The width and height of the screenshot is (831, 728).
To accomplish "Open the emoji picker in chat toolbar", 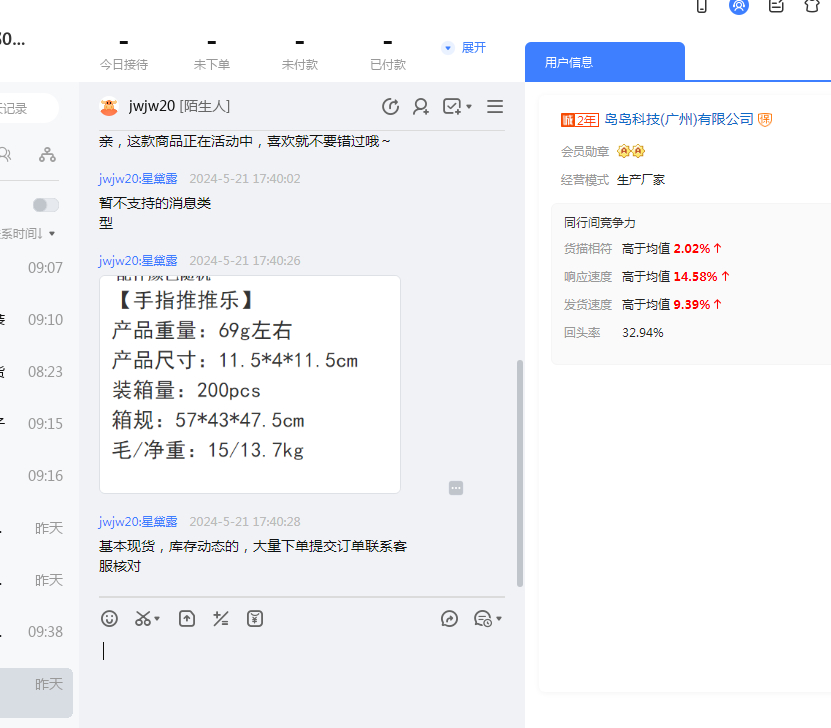I will point(110,619).
